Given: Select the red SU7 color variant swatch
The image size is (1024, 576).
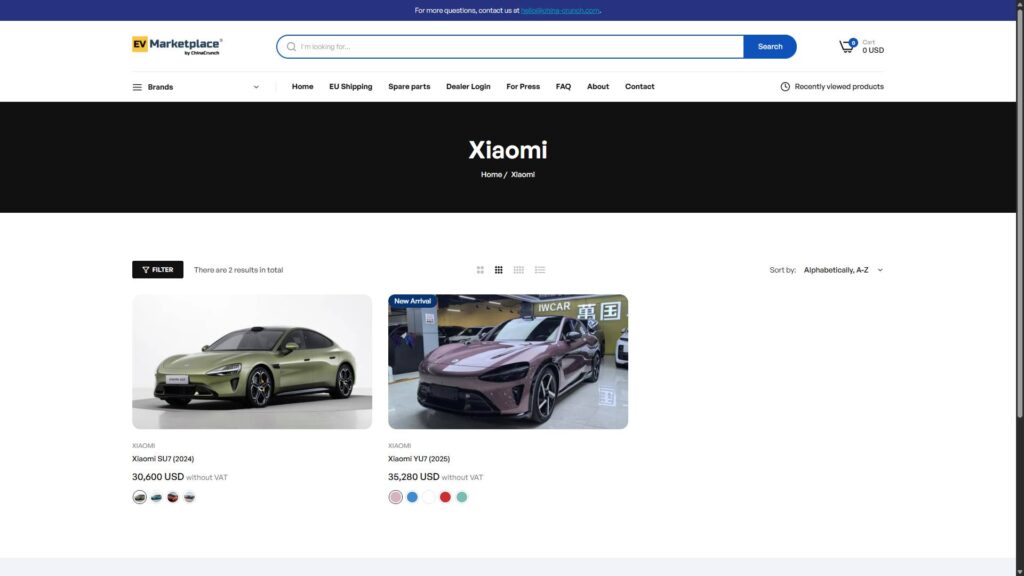Looking at the screenshot, I should click(x=172, y=497).
